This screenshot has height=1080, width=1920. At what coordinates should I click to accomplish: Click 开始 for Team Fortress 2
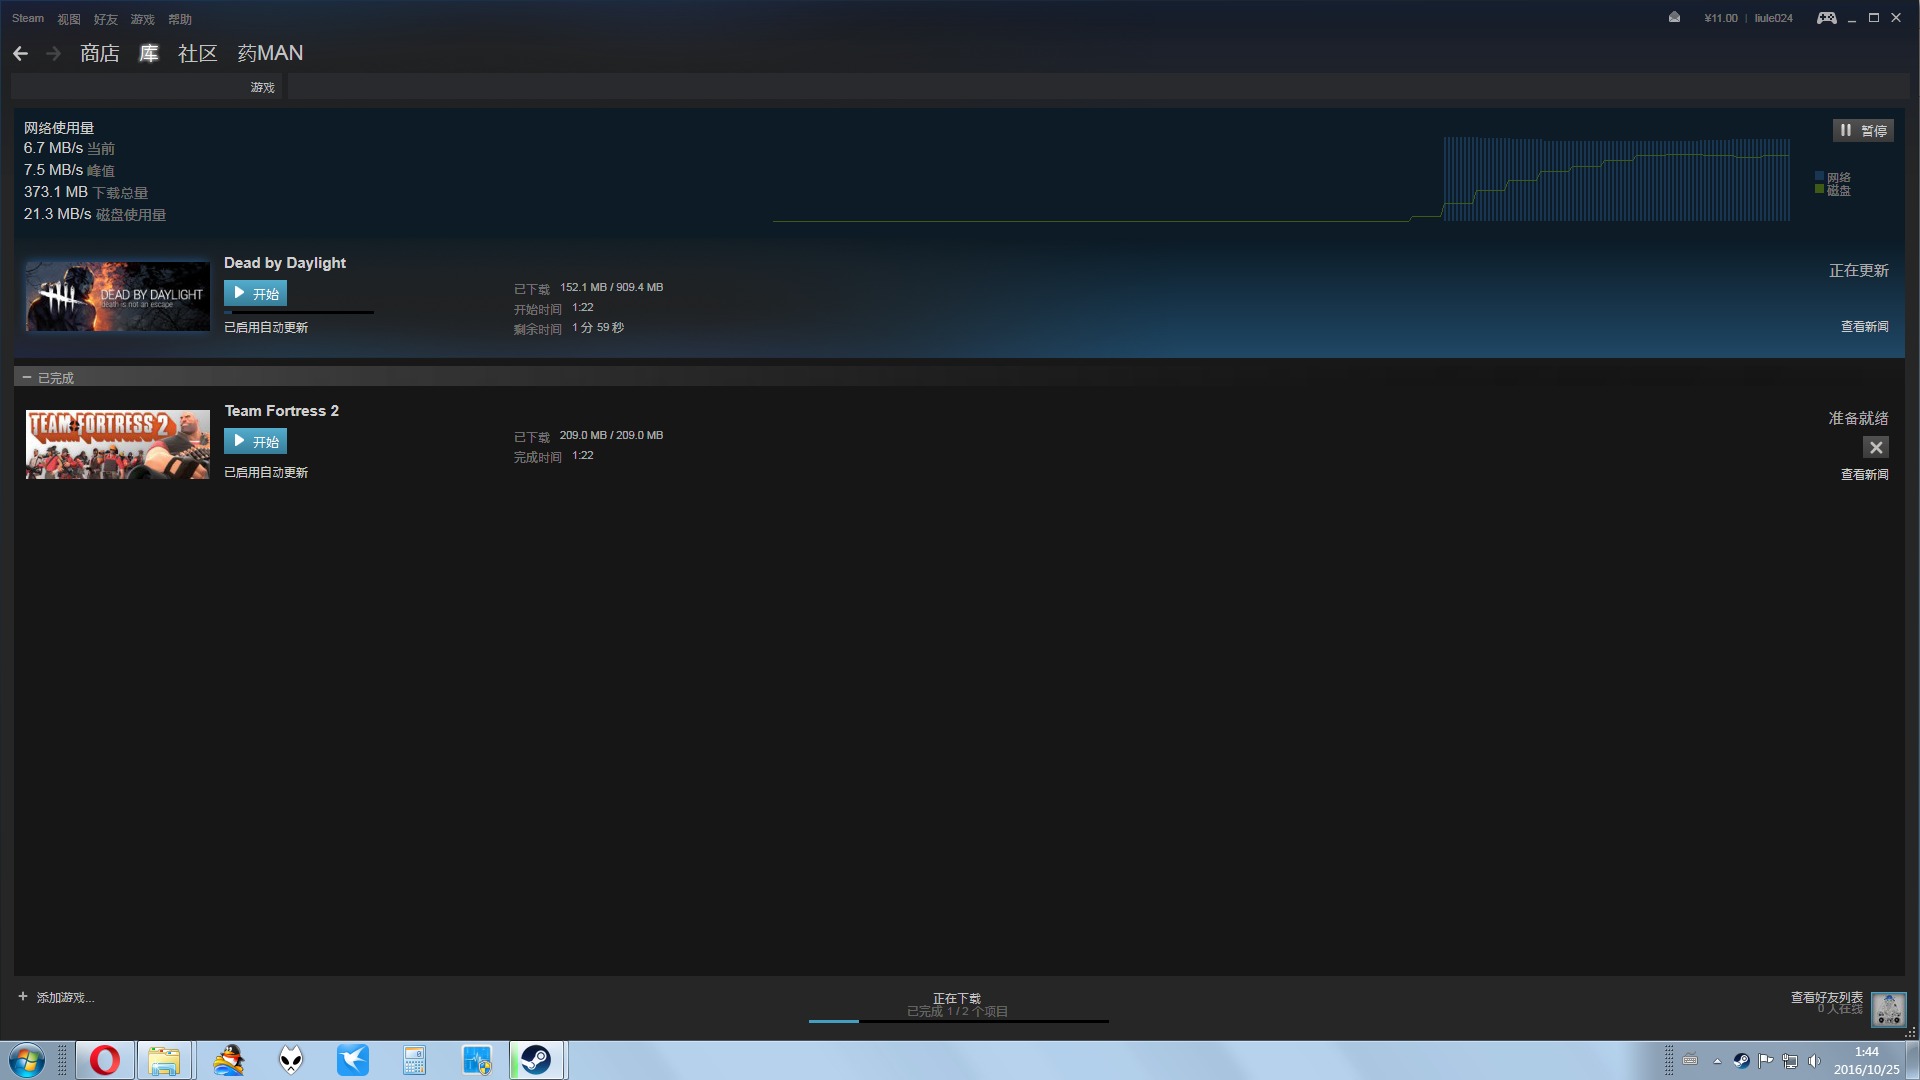pos(255,441)
